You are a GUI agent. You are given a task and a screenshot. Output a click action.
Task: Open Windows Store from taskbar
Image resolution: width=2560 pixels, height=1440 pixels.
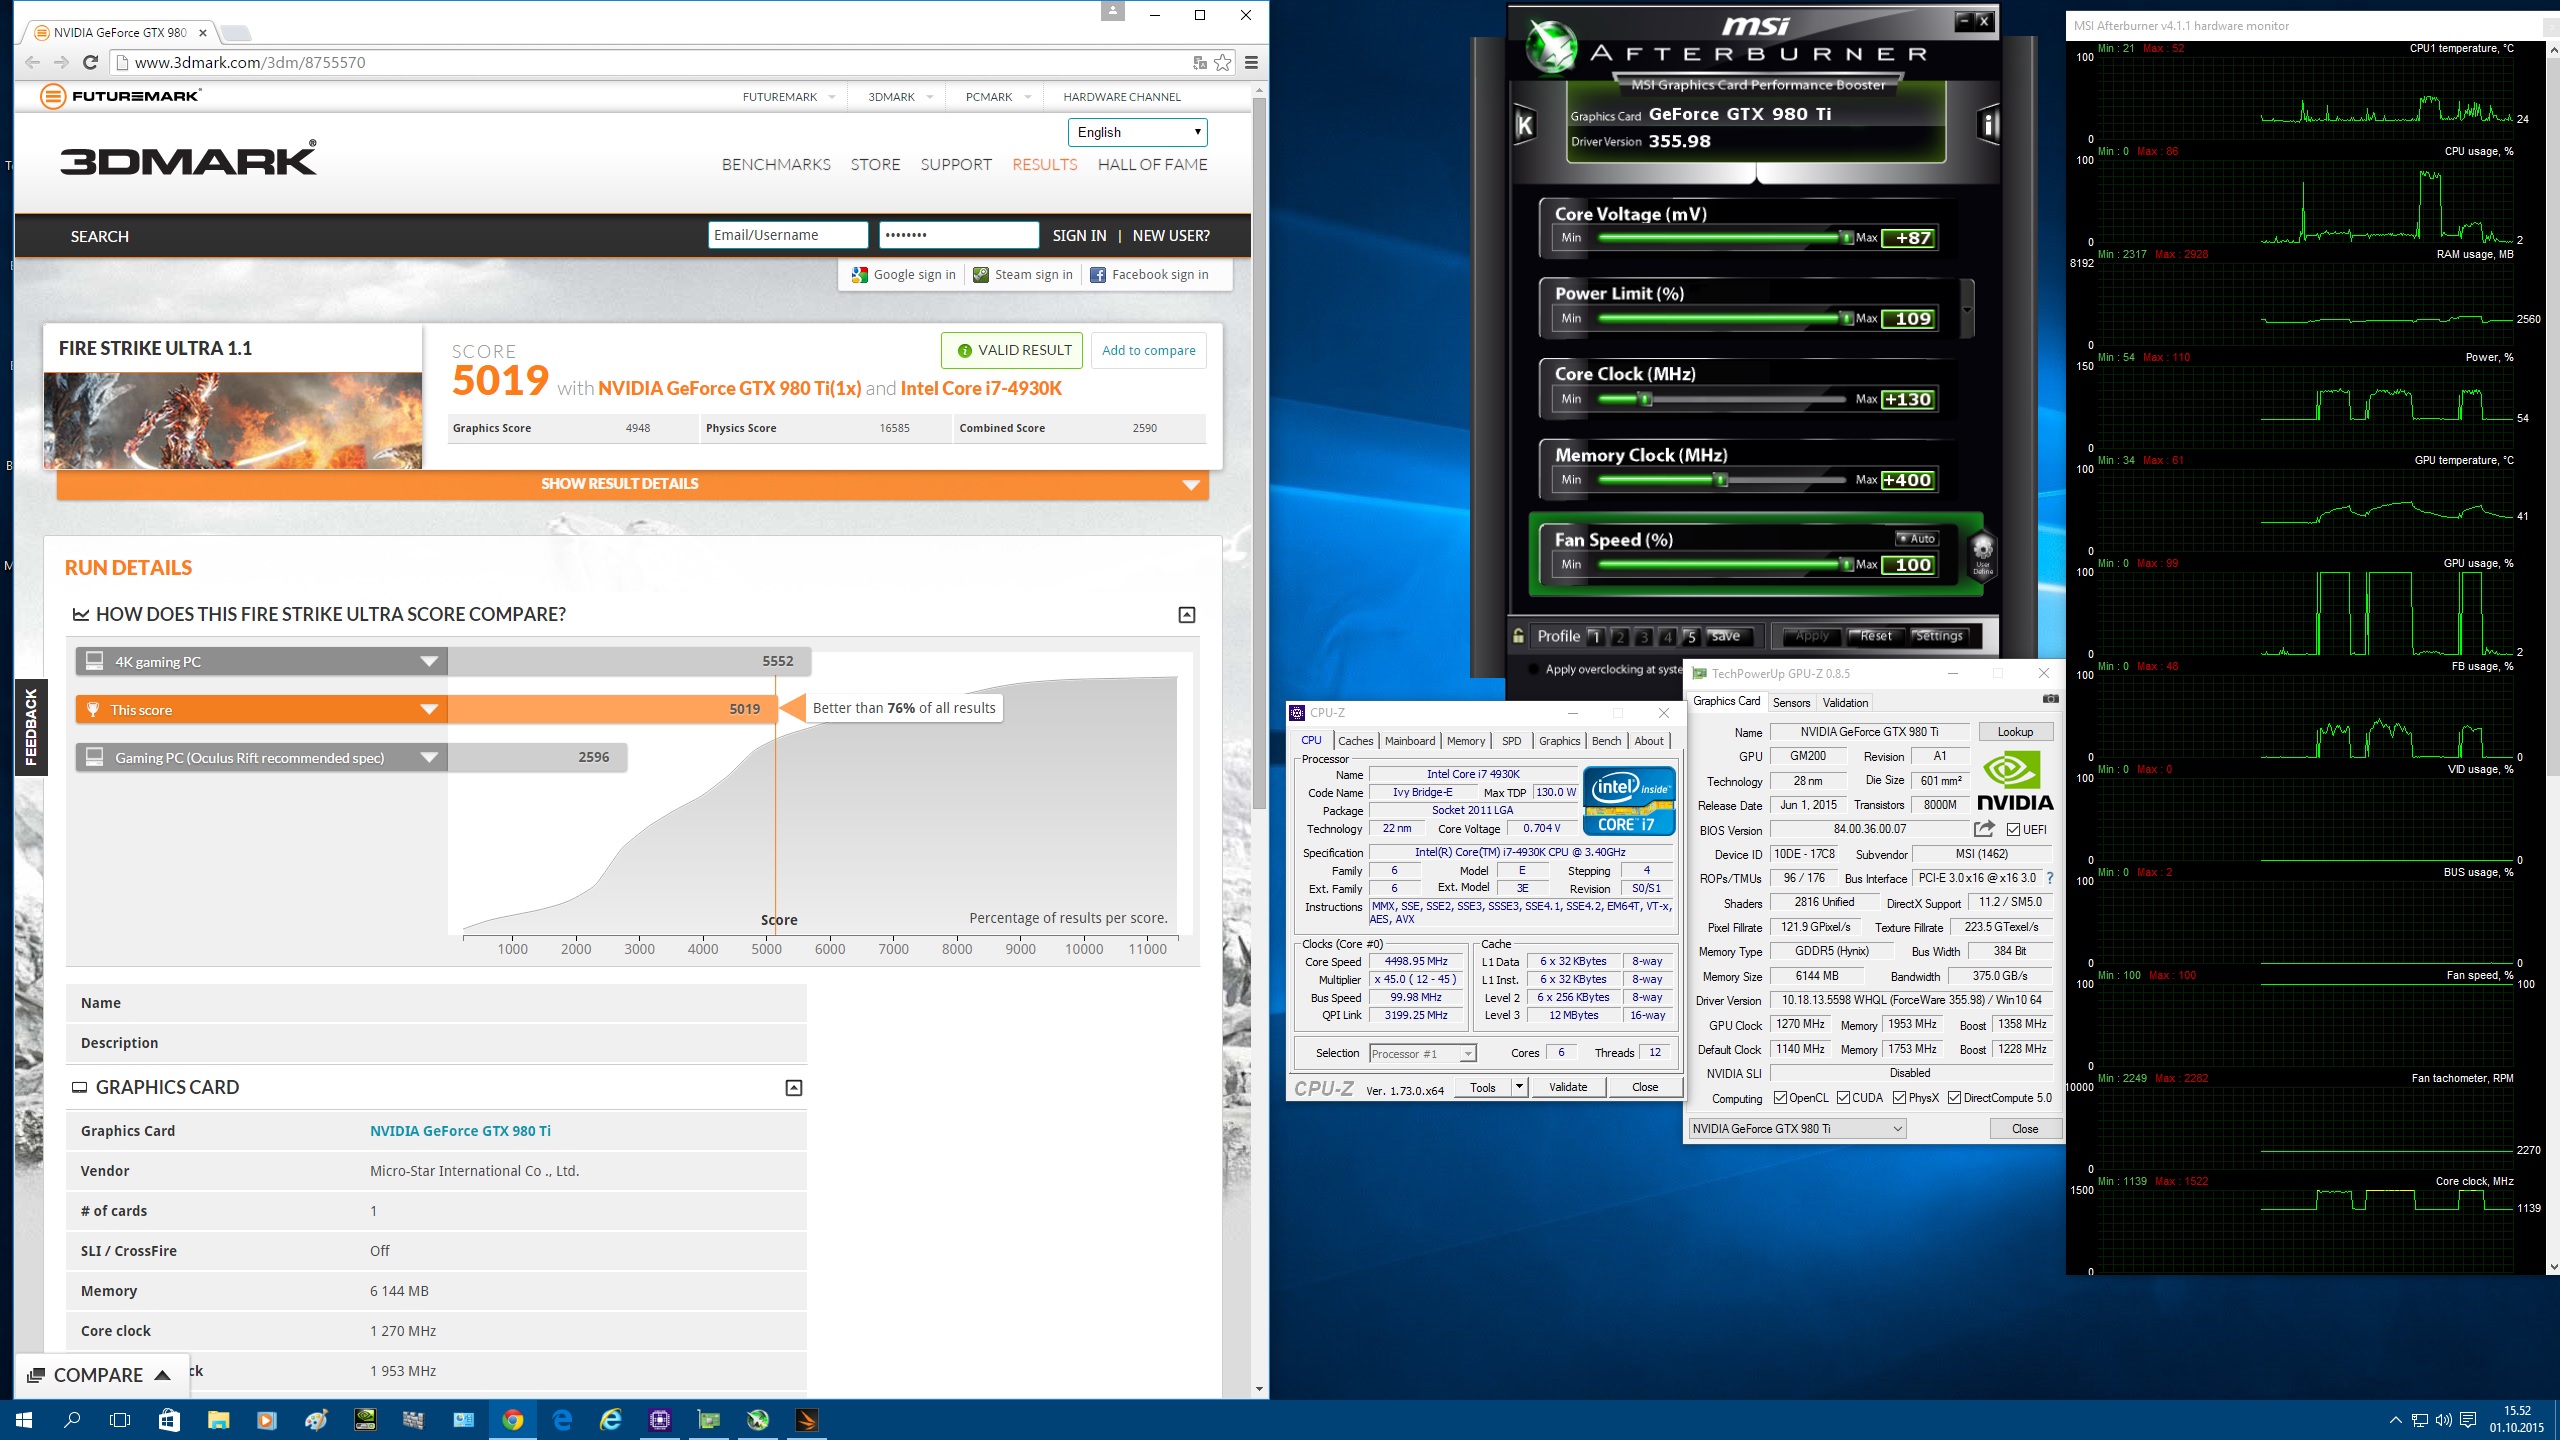point(169,1420)
